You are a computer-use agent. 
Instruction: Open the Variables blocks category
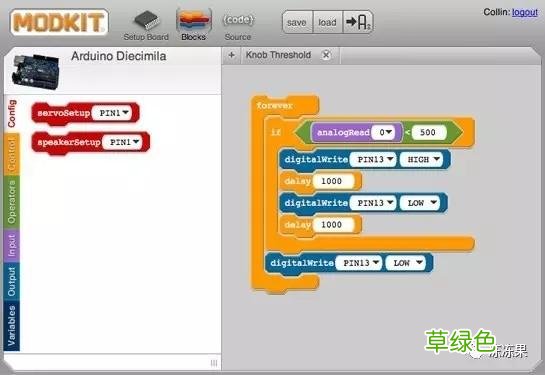pyautogui.click(x=12, y=326)
